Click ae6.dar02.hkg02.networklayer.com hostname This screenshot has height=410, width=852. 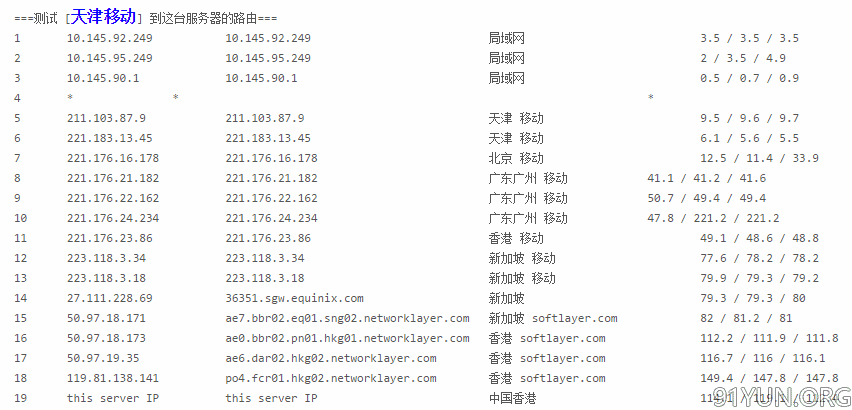331,358
